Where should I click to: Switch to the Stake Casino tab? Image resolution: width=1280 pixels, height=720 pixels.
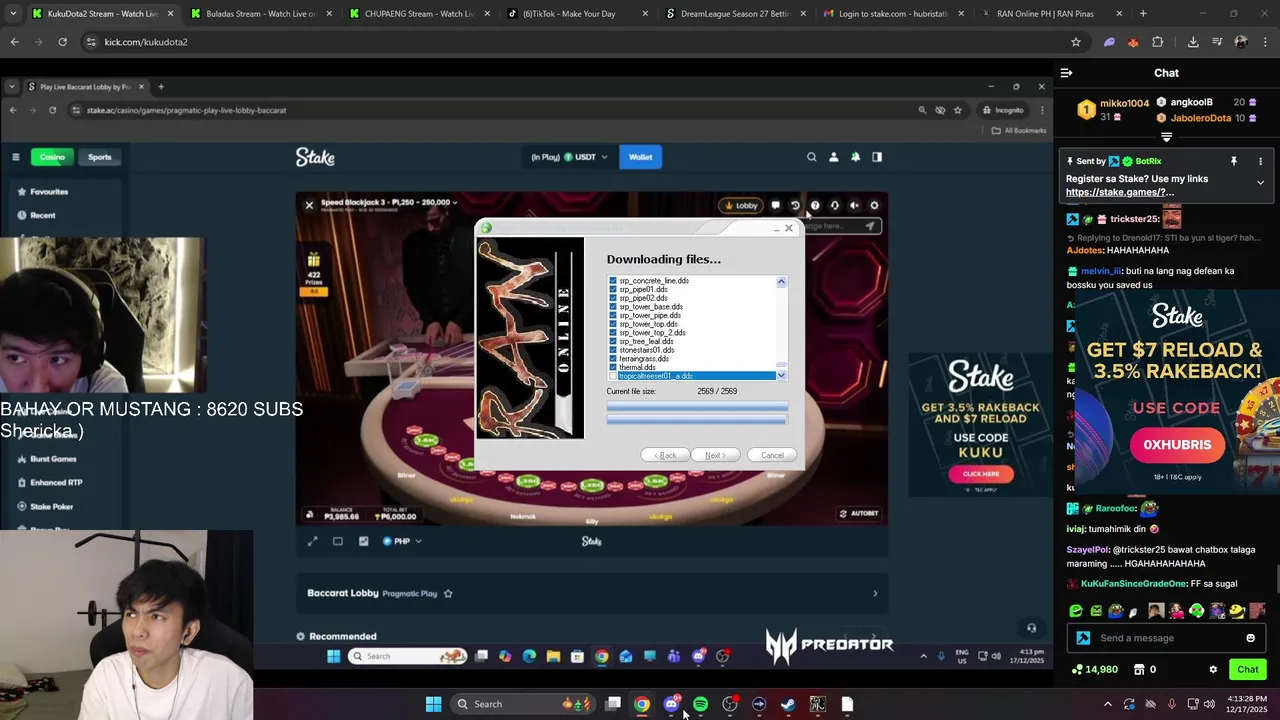click(52, 157)
